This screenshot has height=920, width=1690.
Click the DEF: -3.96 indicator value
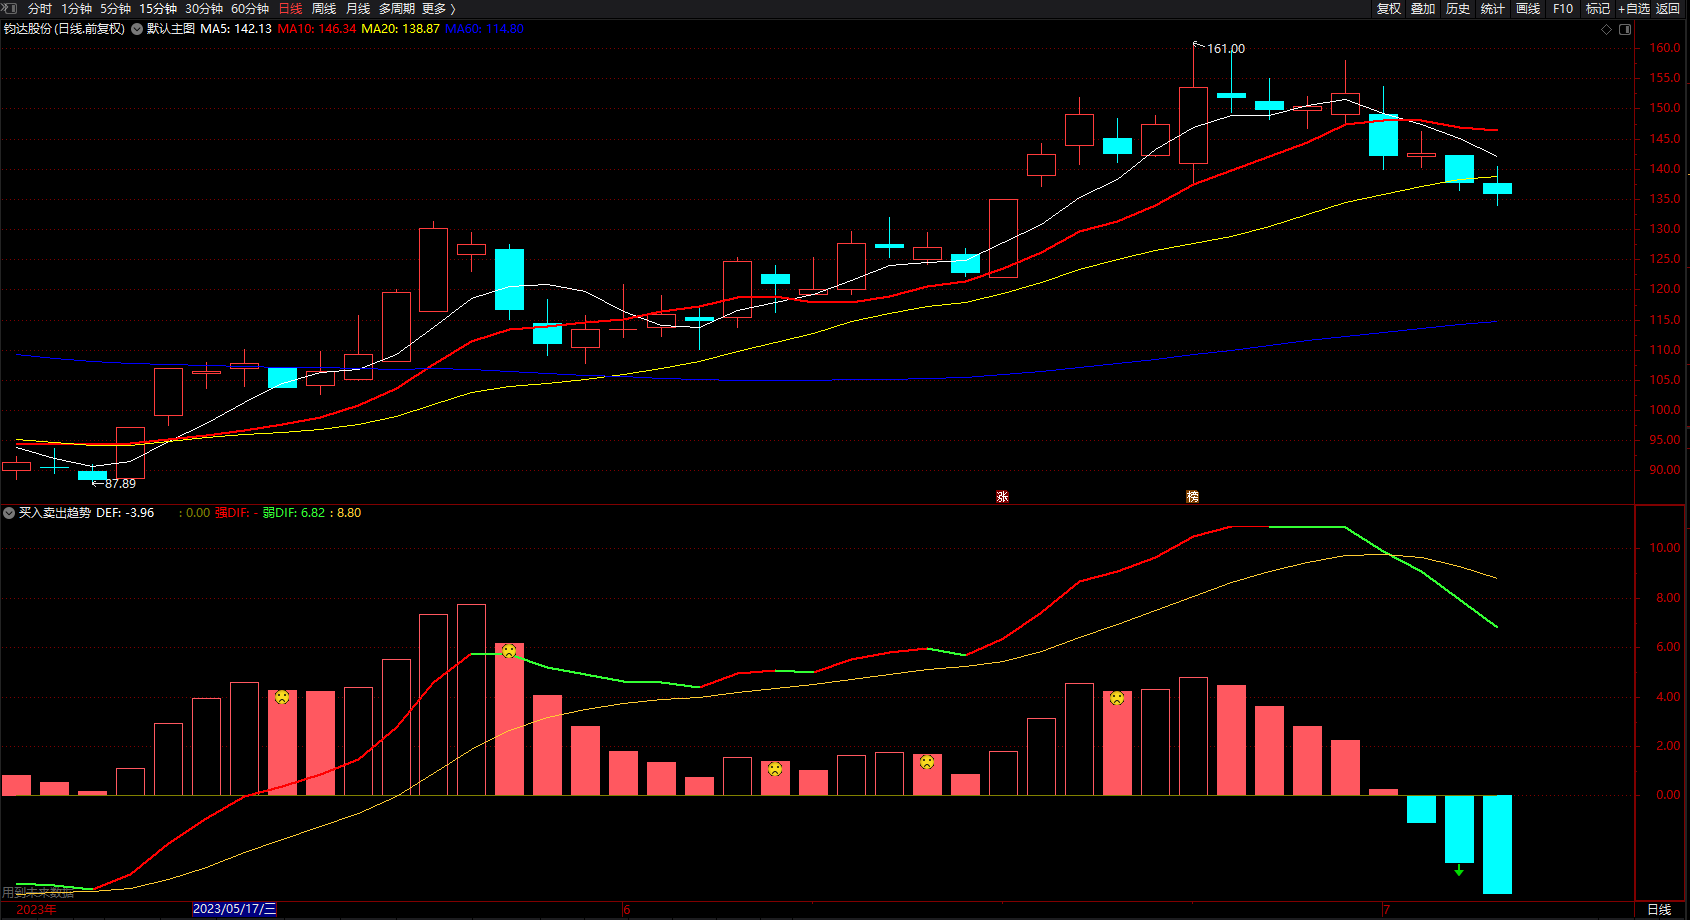click(x=125, y=513)
